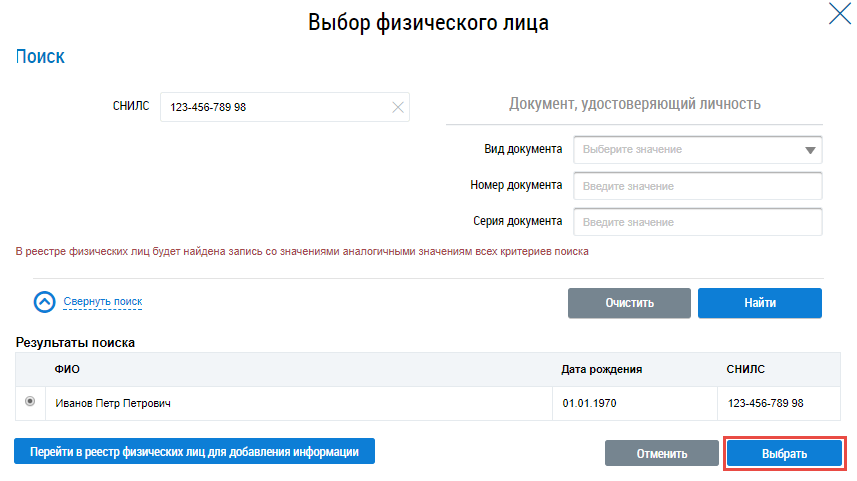This screenshot has height=481, width=857.
Task: Click the circular collapse search arrow icon
Action: 45,301
